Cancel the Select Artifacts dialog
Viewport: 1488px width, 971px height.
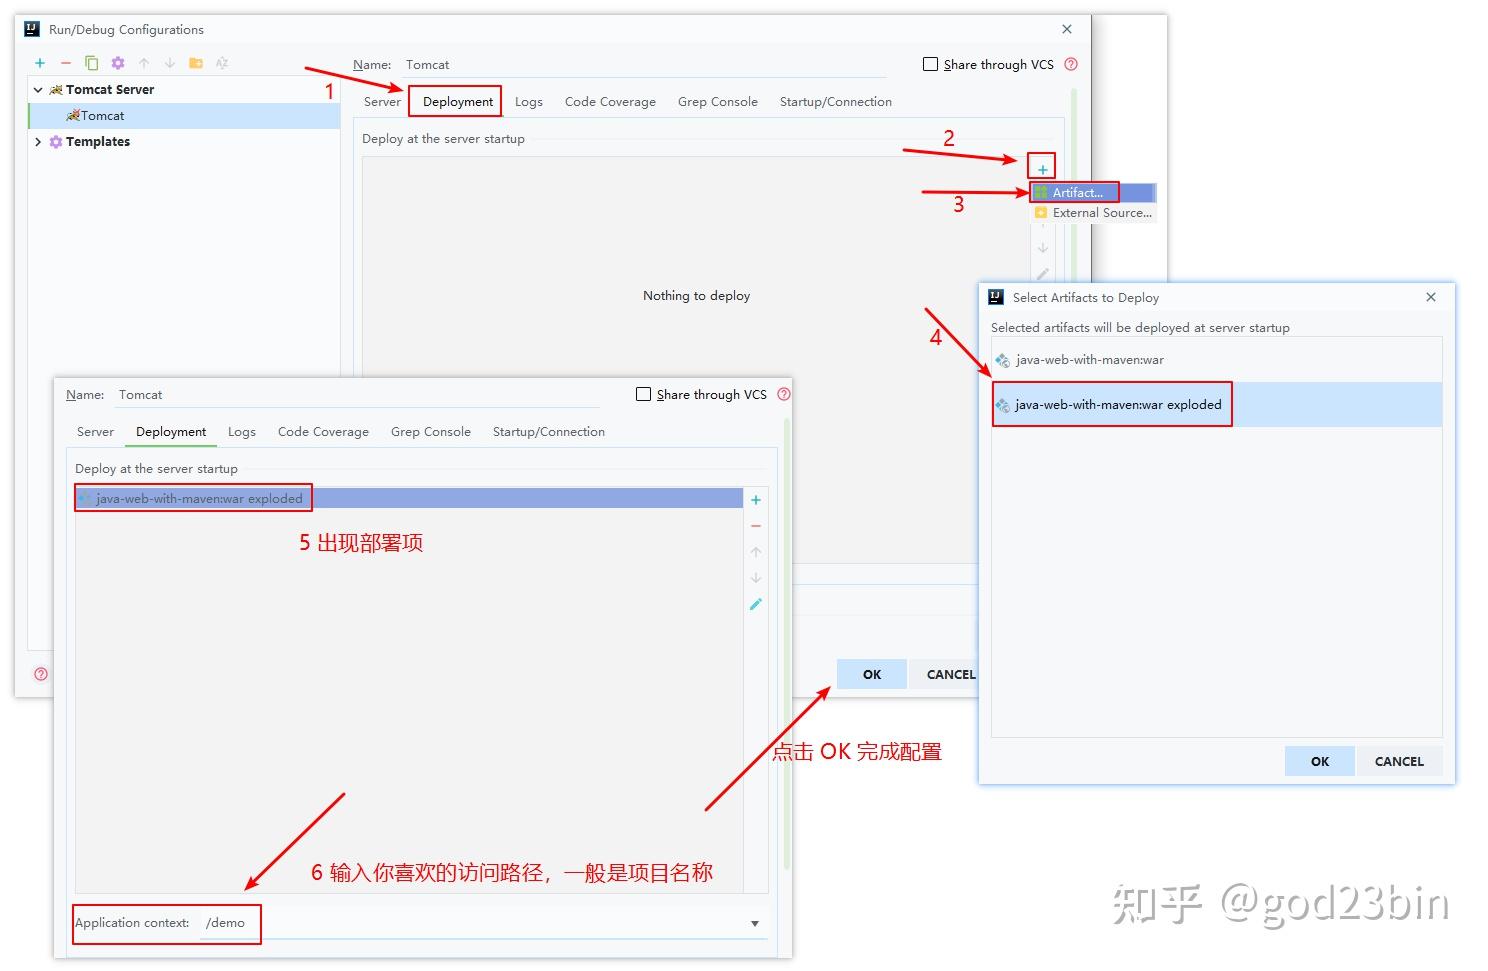1399,761
